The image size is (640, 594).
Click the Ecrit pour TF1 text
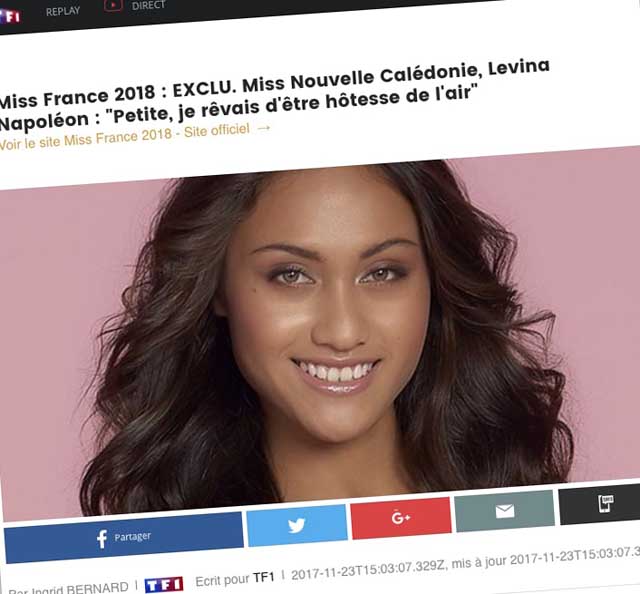(235, 579)
